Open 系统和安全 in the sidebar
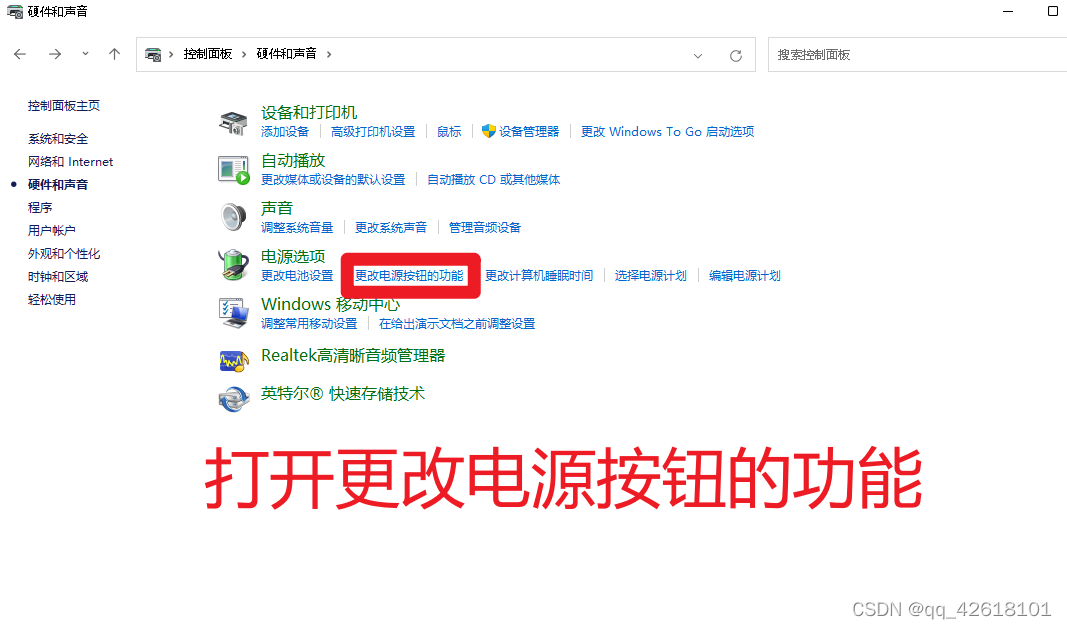 tap(58, 139)
